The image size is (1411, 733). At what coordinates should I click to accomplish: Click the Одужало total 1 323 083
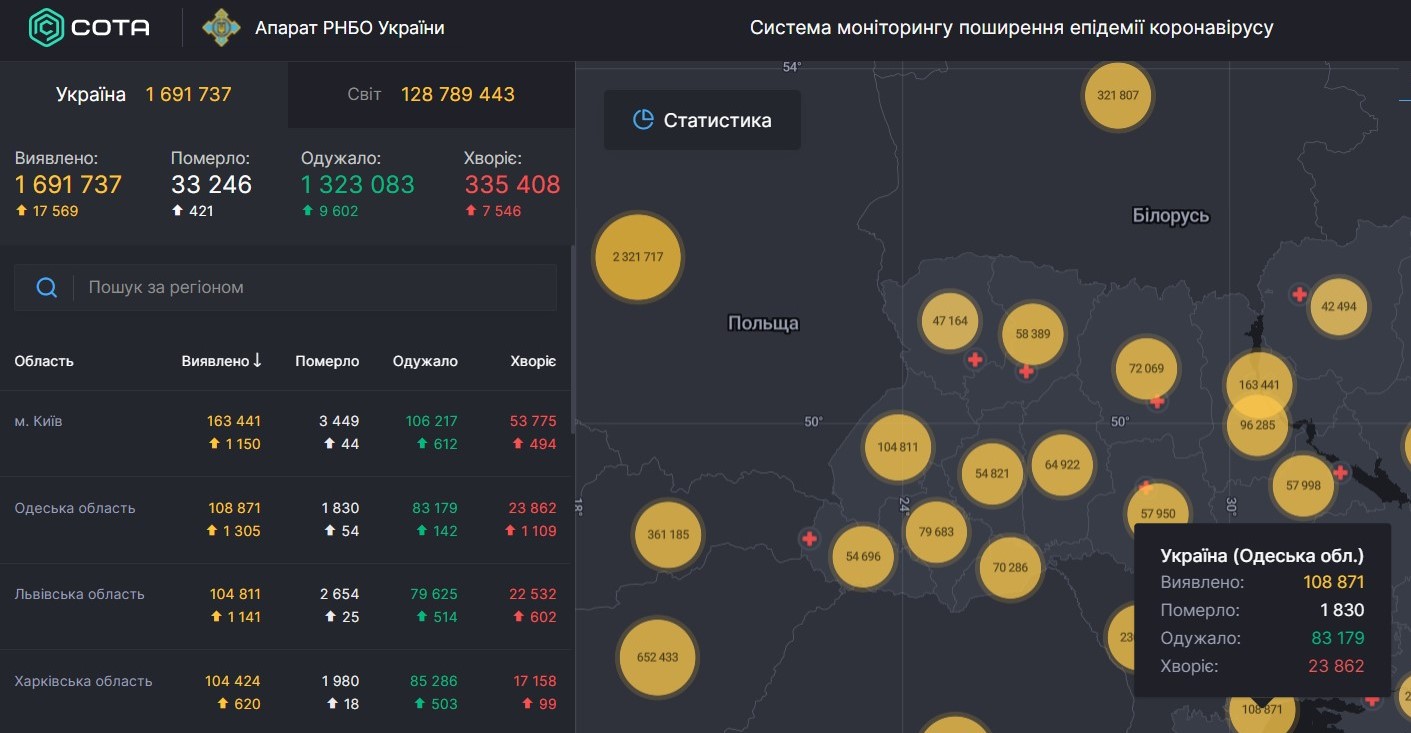[x=358, y=185]
